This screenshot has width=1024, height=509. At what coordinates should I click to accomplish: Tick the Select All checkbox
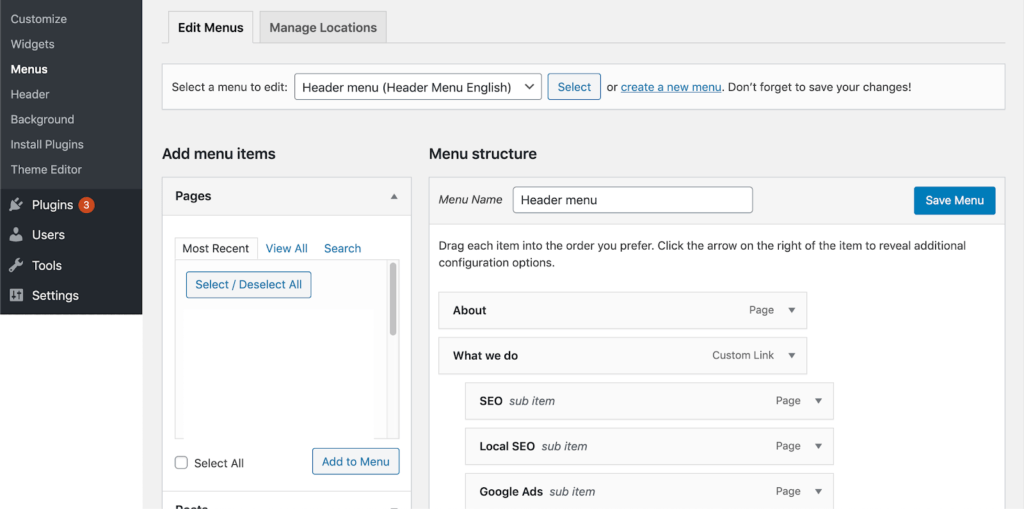click(x=181, y=463)
